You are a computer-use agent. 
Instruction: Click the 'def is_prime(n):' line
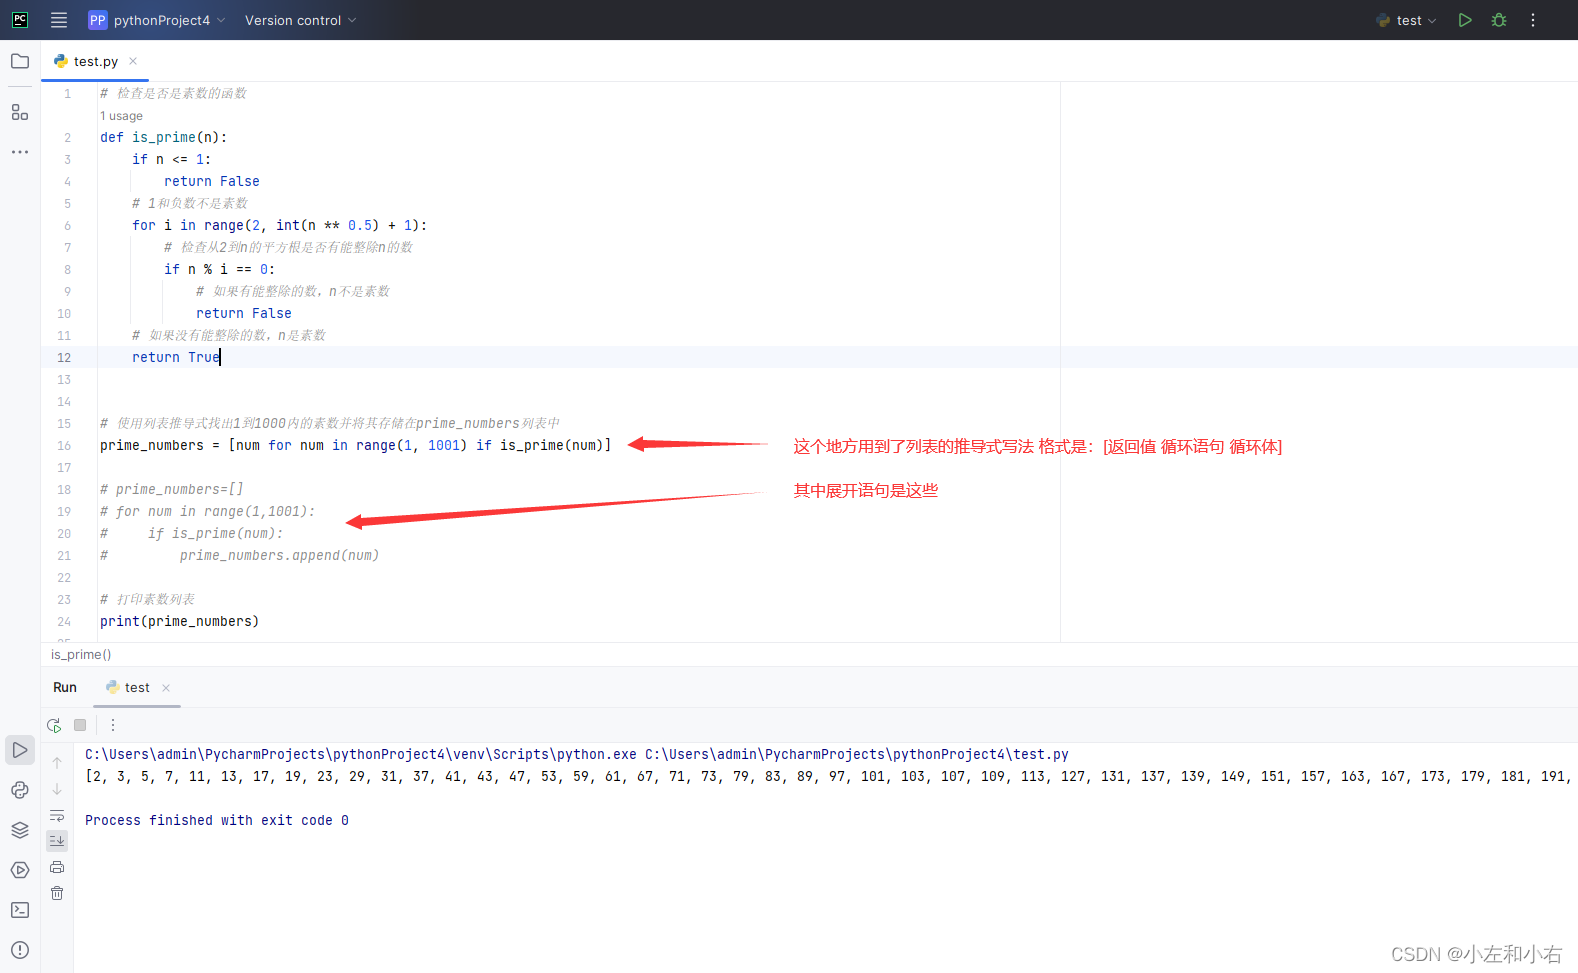(164, 137)
